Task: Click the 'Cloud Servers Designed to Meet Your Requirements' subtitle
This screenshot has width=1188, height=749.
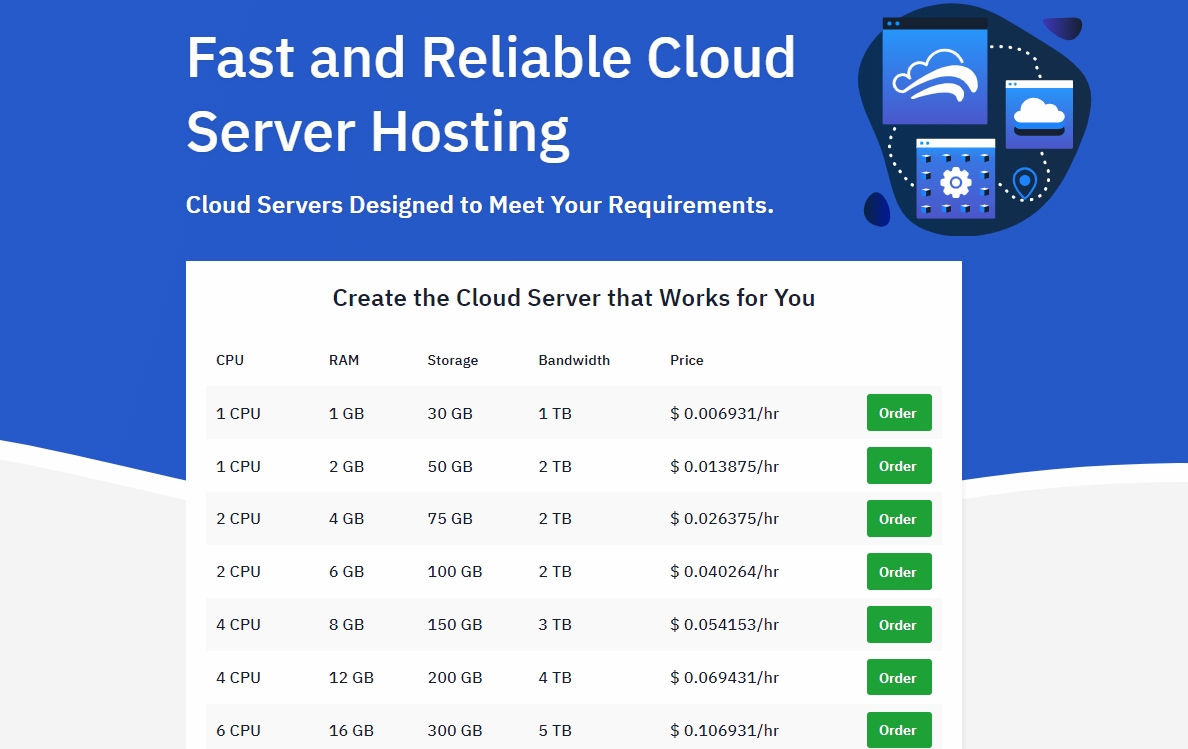Action: point(480,205)
